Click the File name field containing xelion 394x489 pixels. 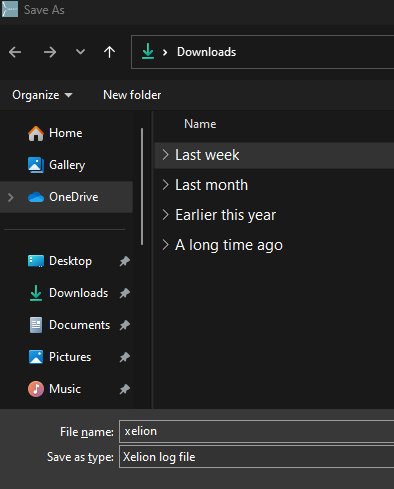pos(257,432)
